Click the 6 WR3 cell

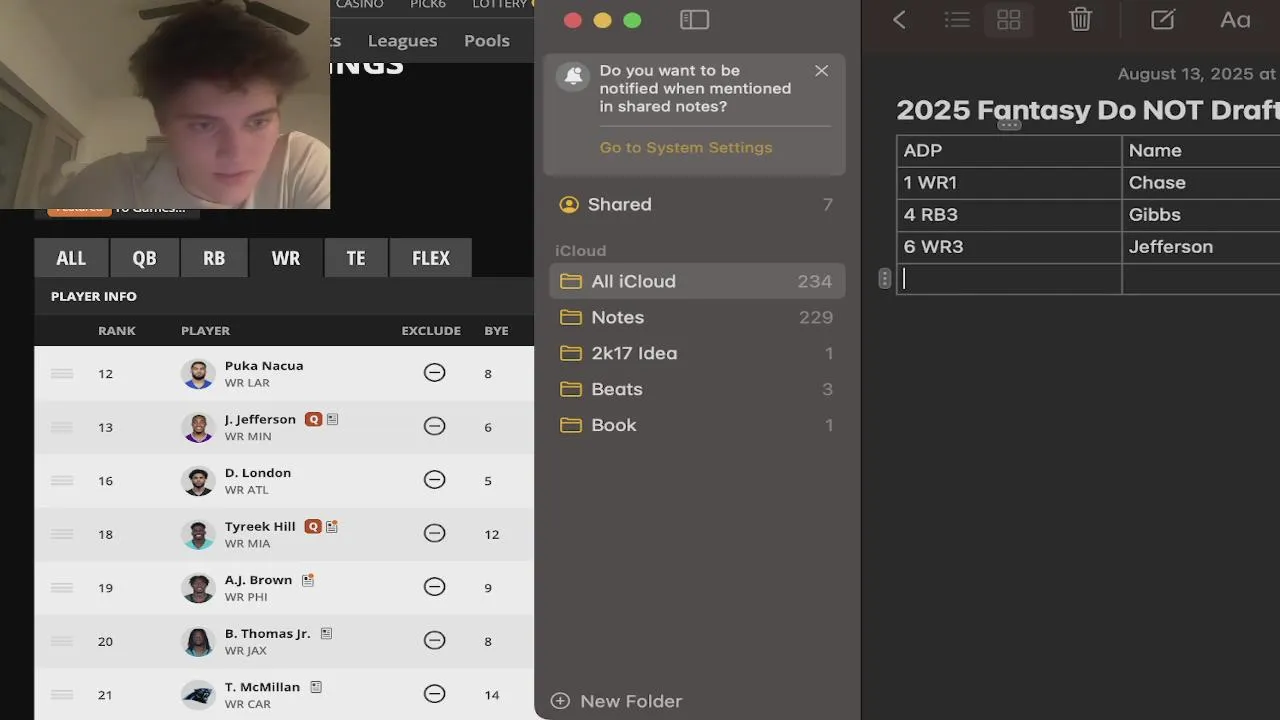(1009, 247)
